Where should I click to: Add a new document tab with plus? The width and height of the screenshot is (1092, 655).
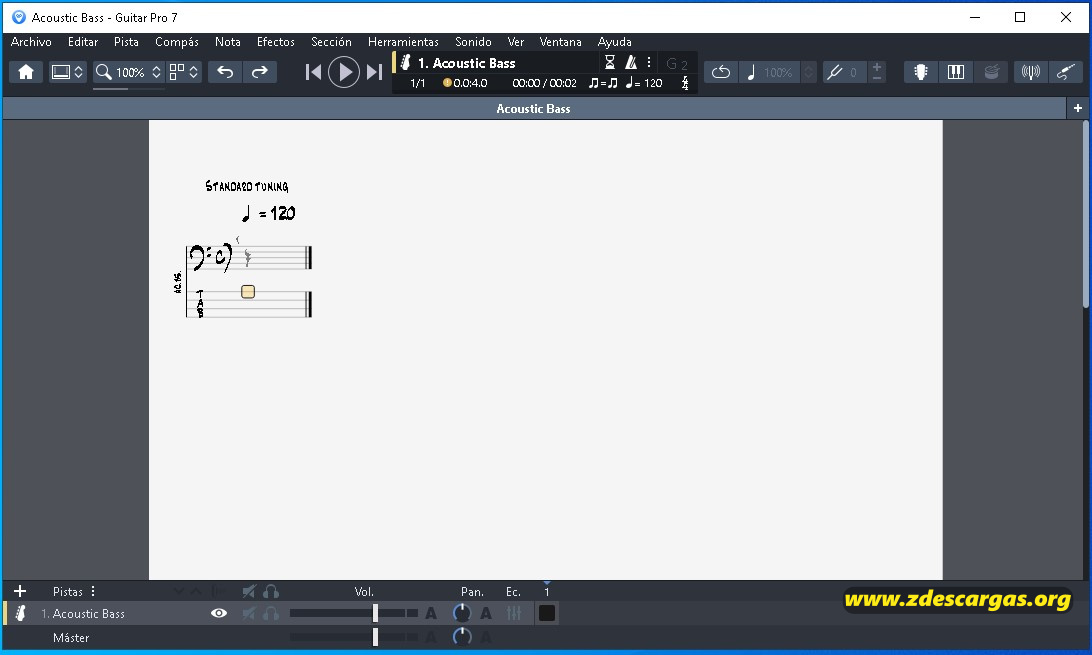pyautogui.click(x=1077, y=108)
